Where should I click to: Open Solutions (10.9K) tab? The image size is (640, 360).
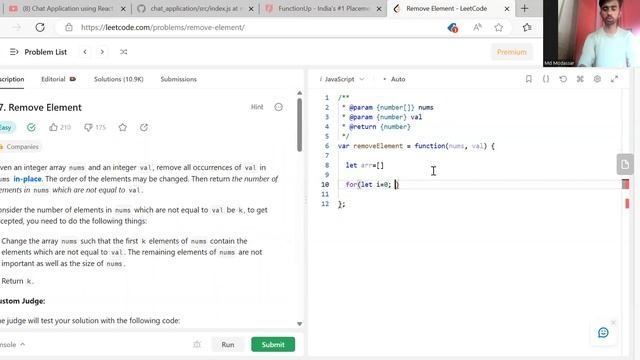tap(119, 79)
